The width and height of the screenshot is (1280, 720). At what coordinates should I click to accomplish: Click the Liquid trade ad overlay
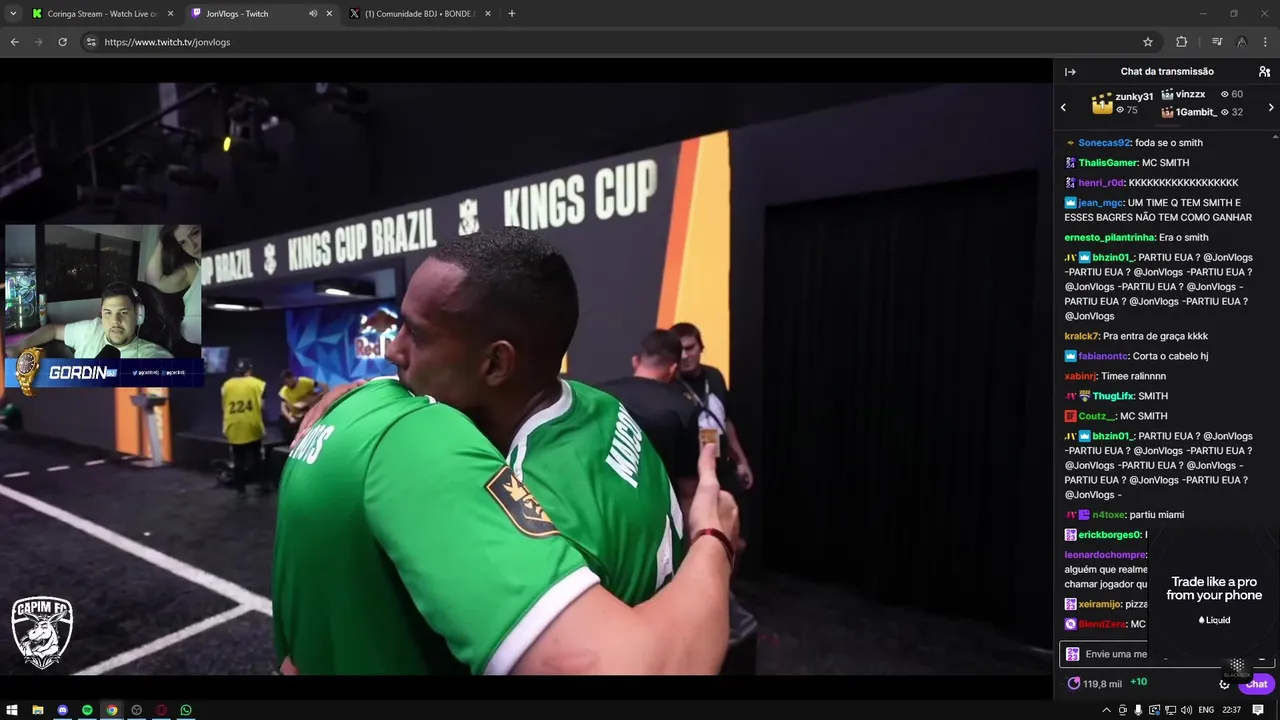pyautogui.click(x=1214, y=598)
